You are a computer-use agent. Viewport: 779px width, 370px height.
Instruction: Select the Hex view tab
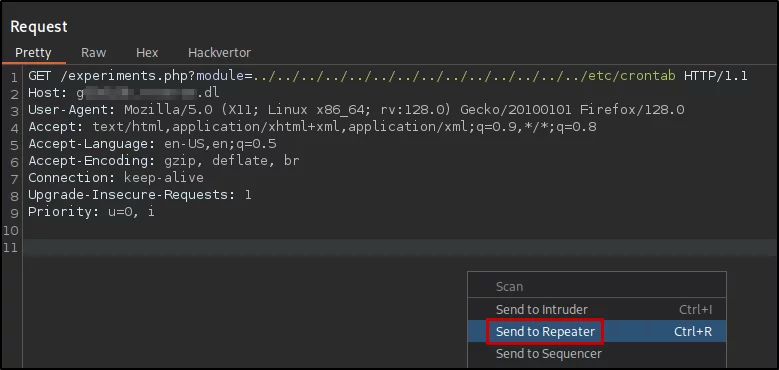coord(147,53)
